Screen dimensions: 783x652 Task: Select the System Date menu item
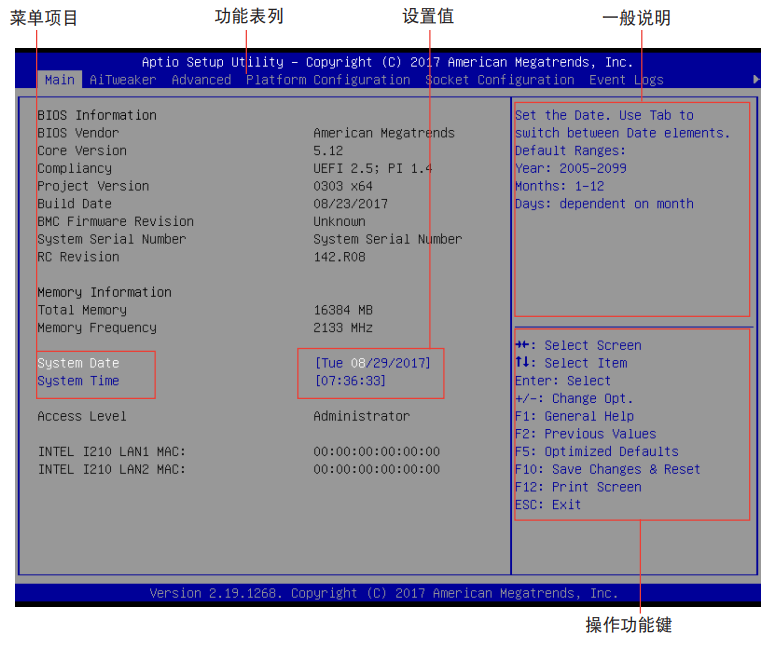(78, 363)
